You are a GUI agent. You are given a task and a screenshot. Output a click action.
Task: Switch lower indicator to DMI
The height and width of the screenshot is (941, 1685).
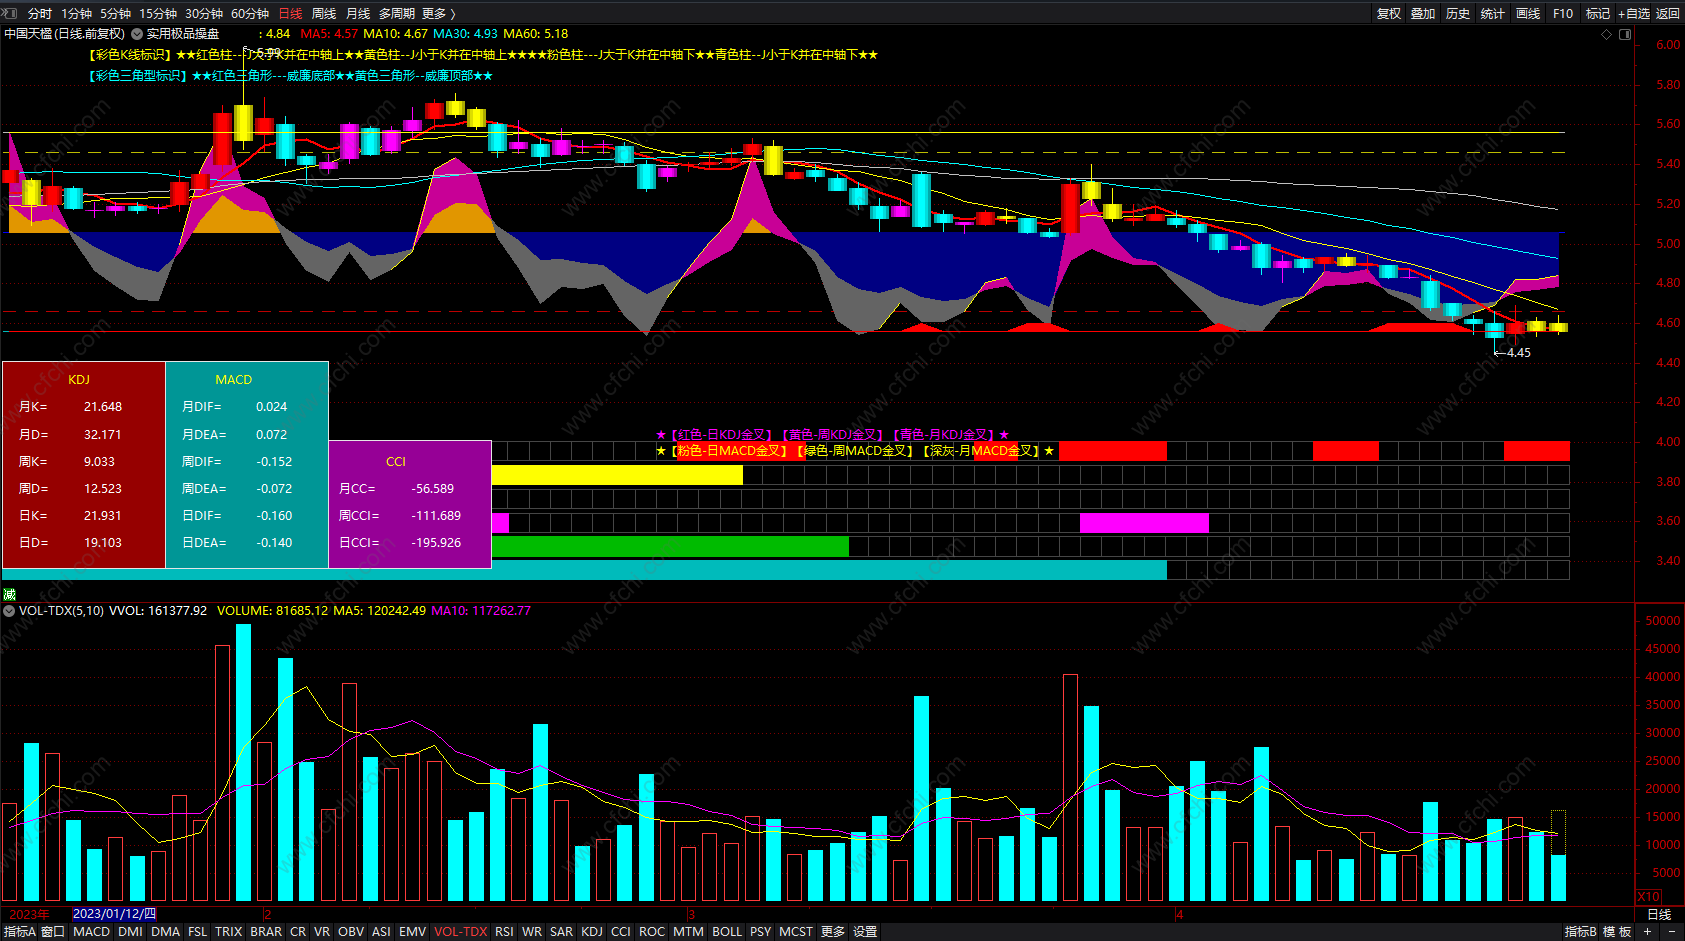coord(131,931)
